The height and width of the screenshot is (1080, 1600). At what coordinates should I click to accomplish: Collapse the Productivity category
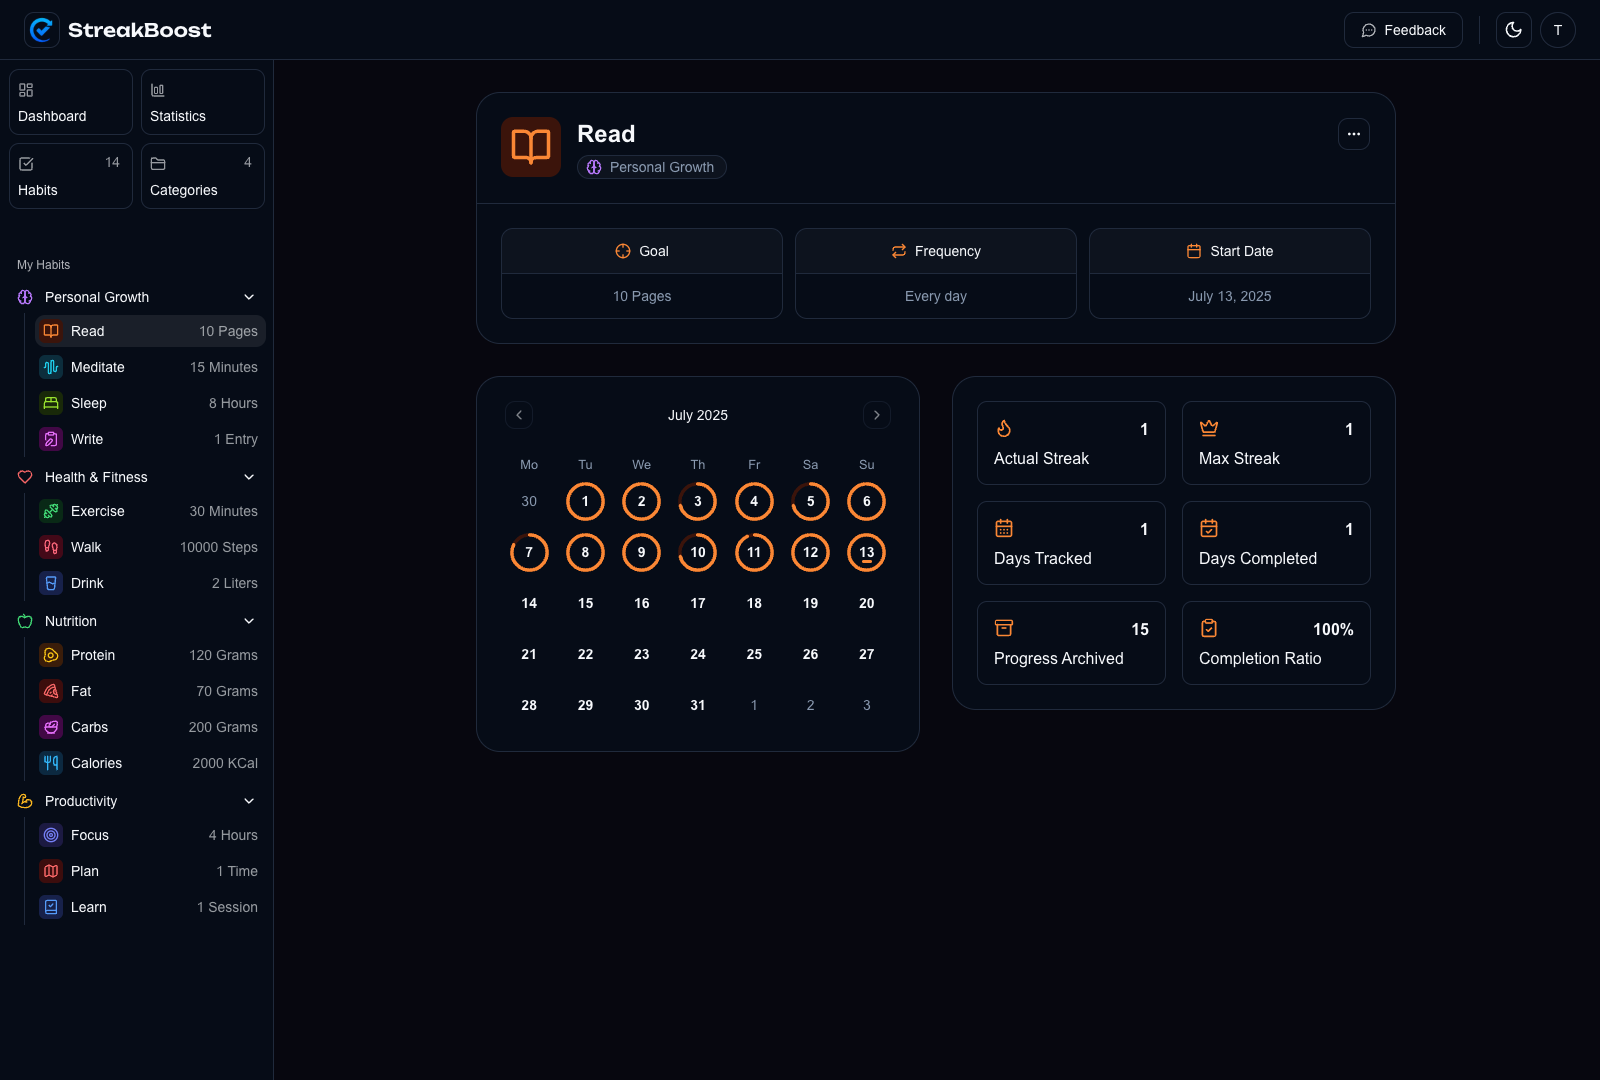pyautogui.click(x=249, y=801)
